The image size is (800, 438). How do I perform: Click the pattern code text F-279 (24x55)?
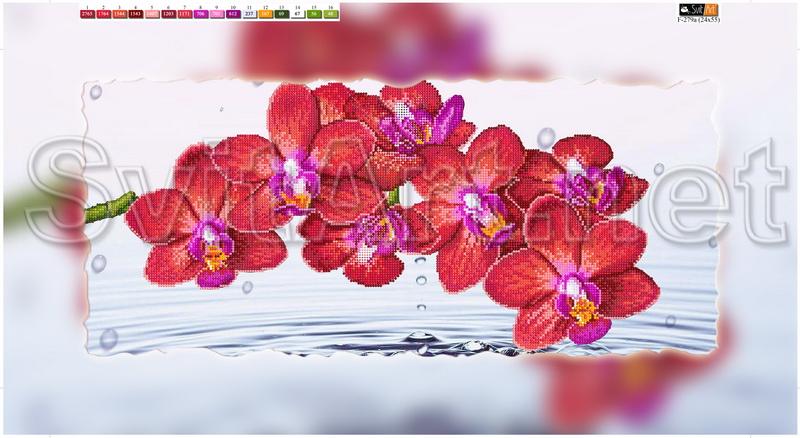(x=700, y=19)
